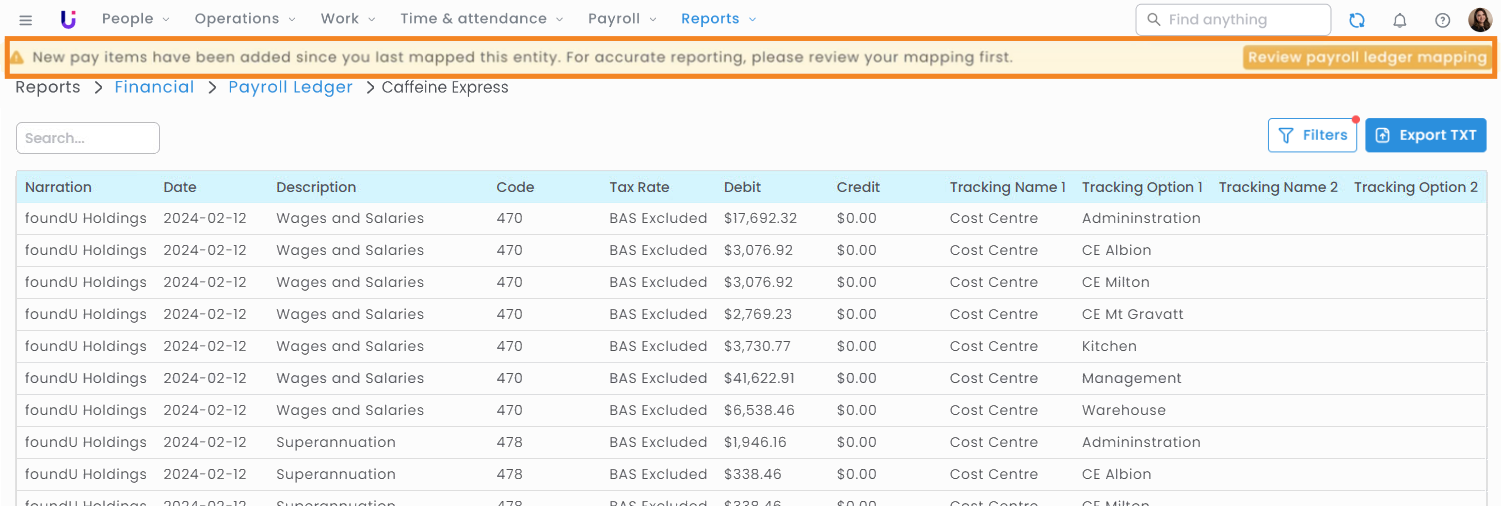Open the notifications bell
Viewport: 1501px width, 506px height.
(x=1400, y=20)
